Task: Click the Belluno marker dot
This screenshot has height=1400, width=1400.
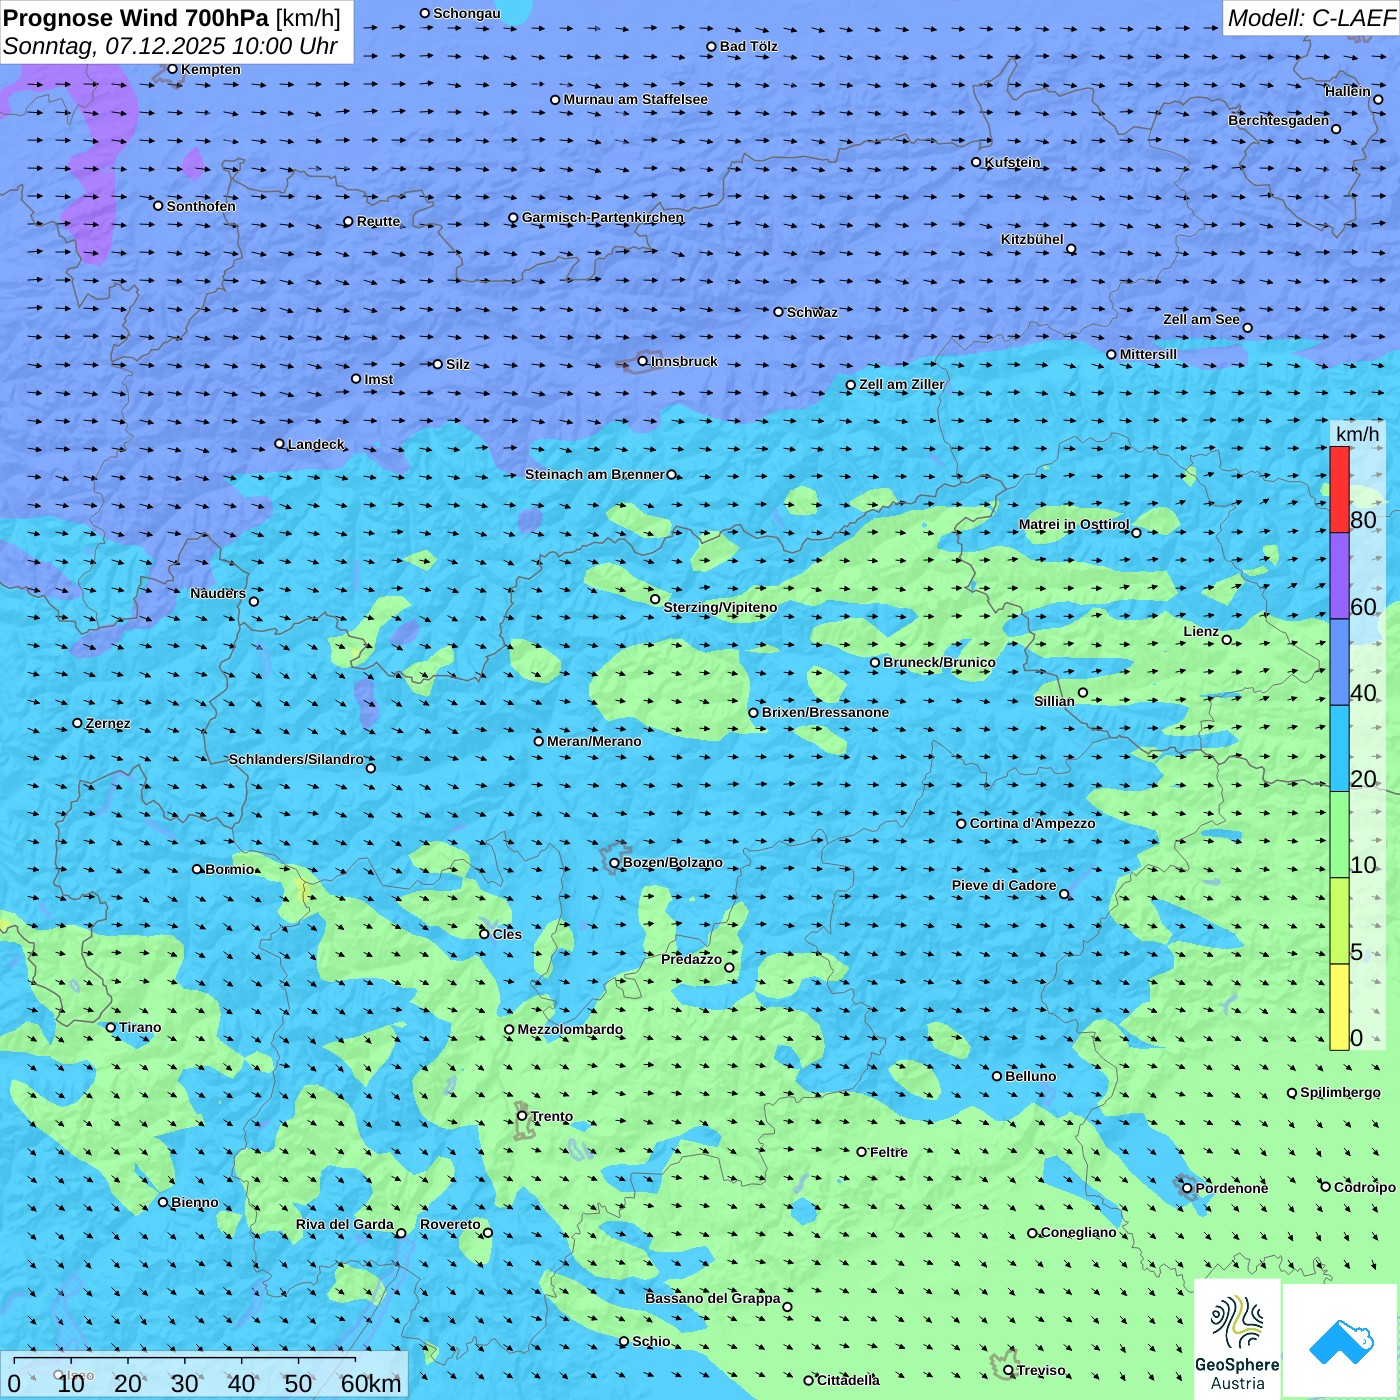Action: (997, 1076)
